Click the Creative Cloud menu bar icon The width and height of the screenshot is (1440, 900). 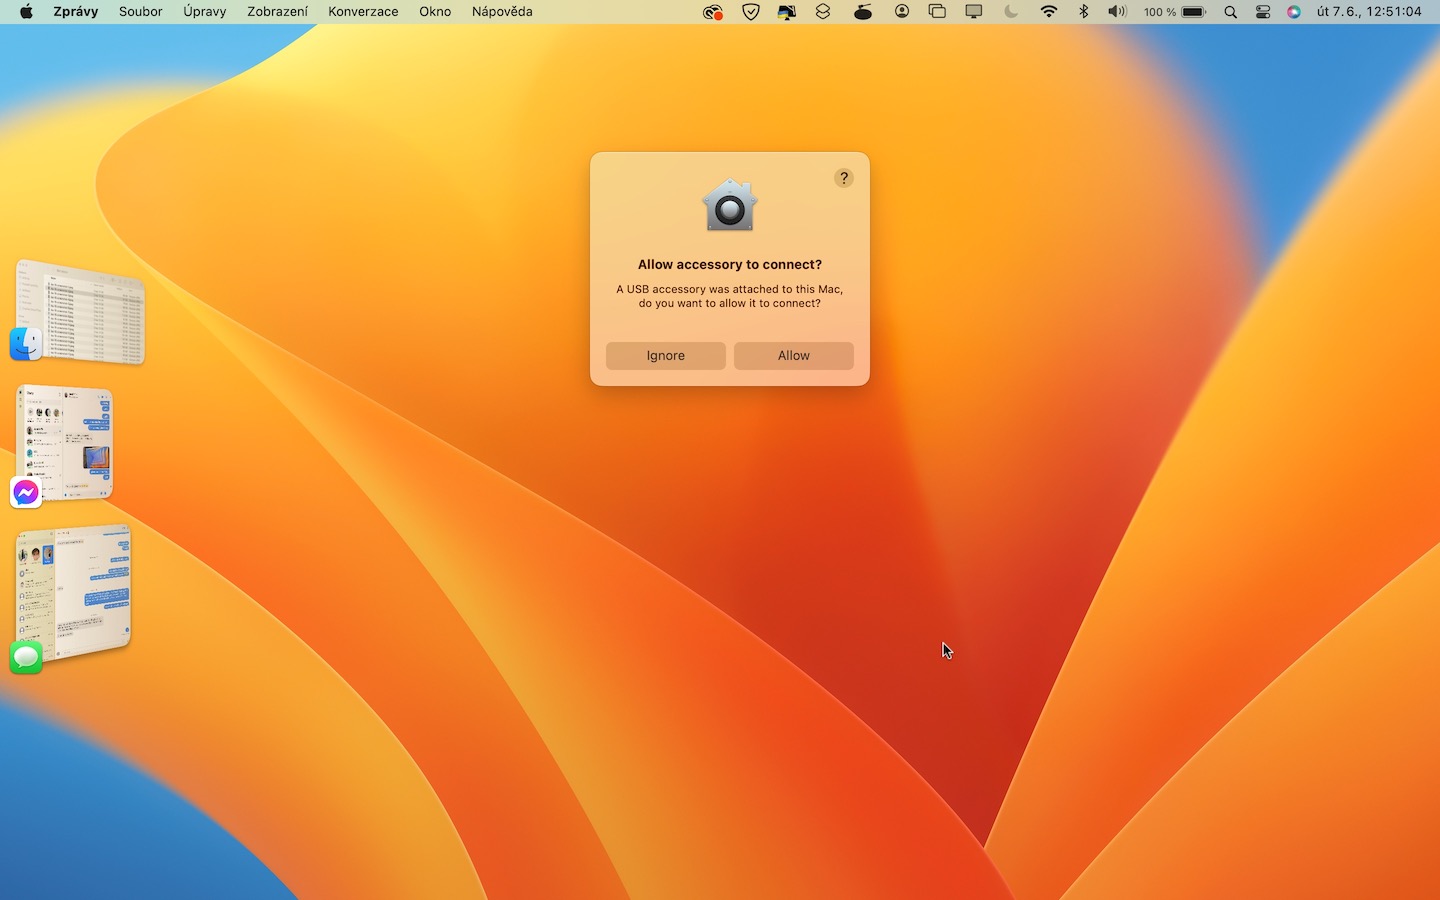[713, 12]
